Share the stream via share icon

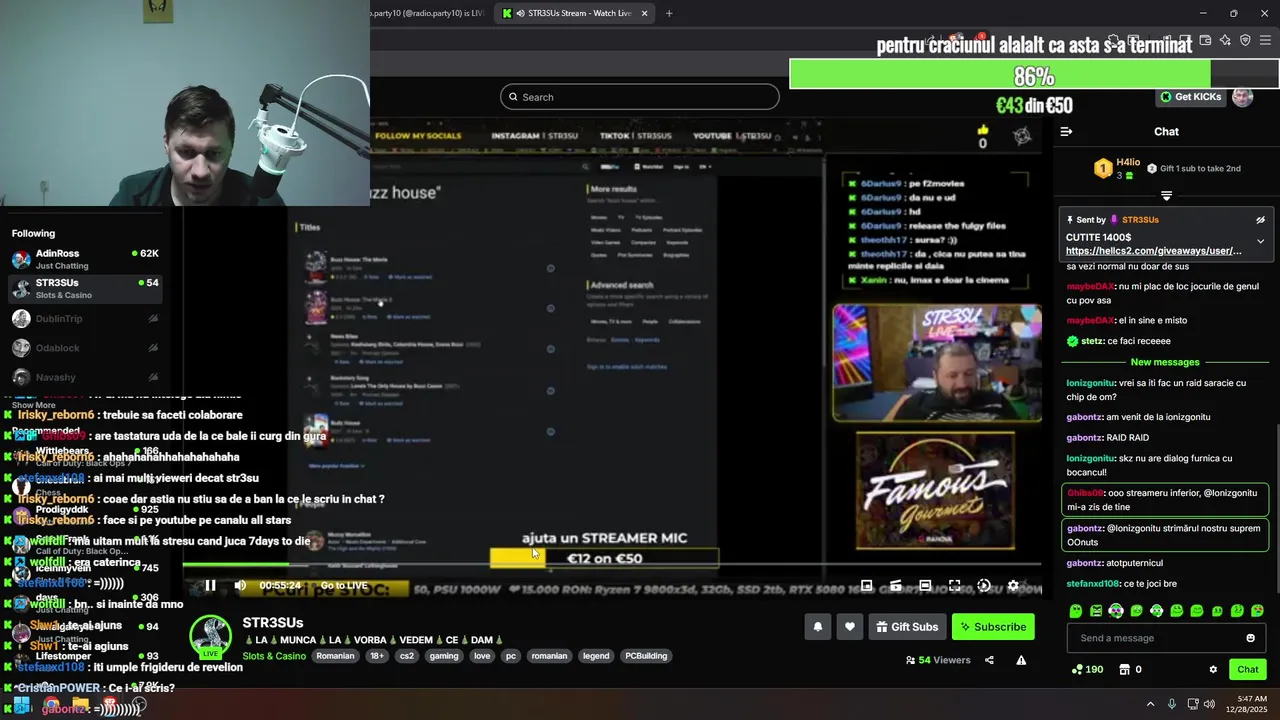coord(989,660)
